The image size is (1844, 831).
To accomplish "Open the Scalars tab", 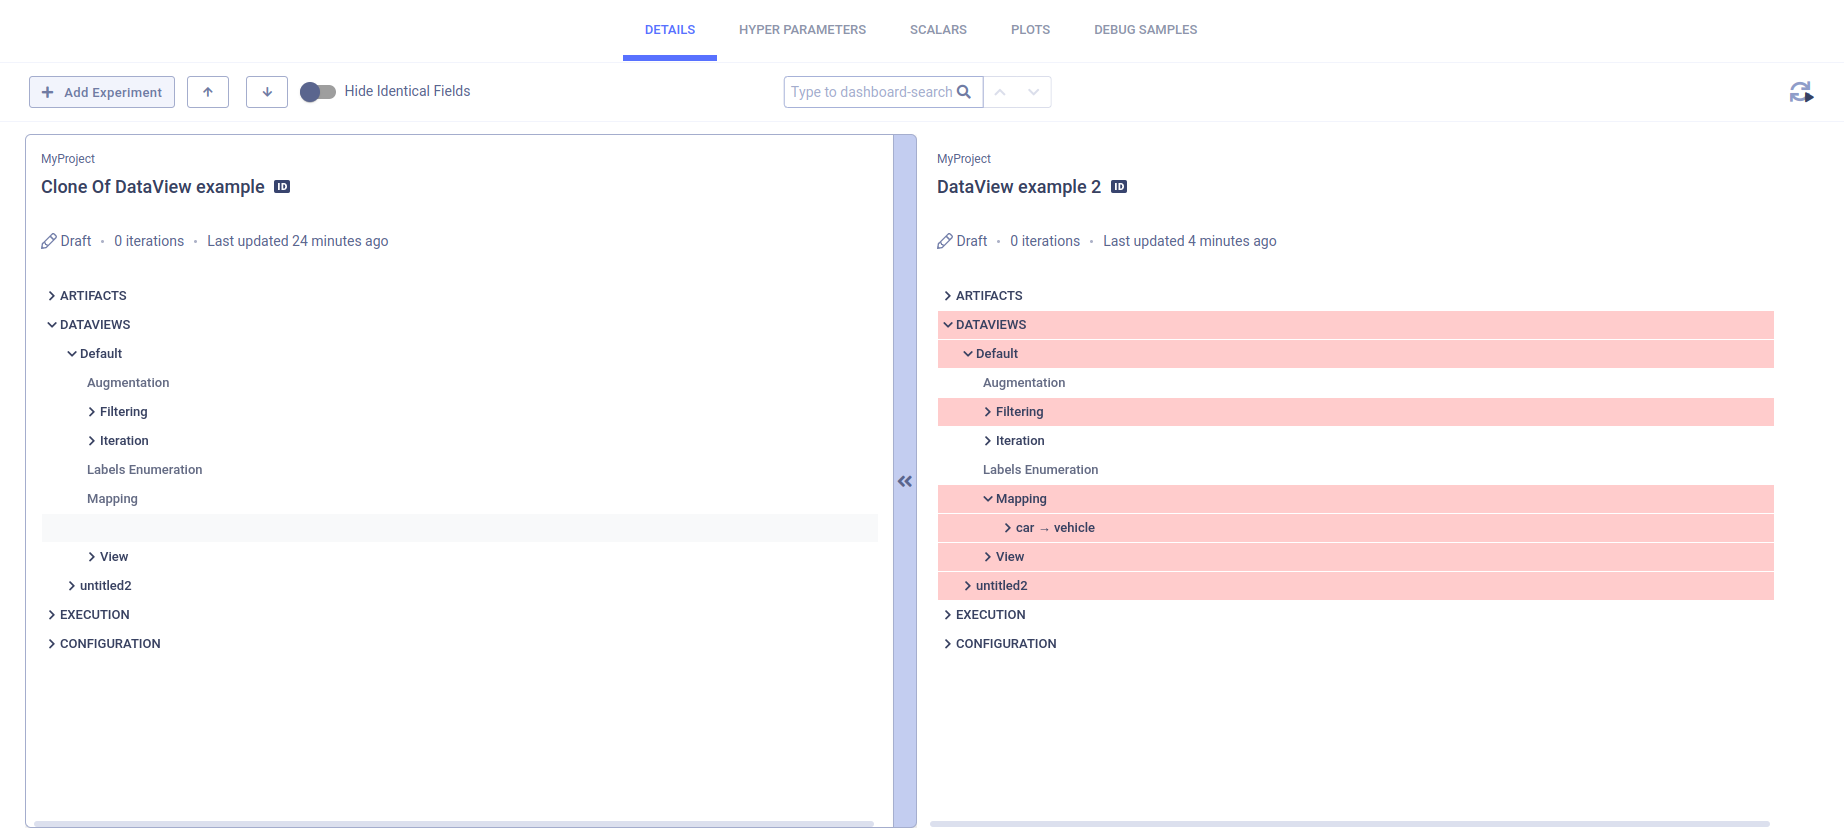I will 938,30.
